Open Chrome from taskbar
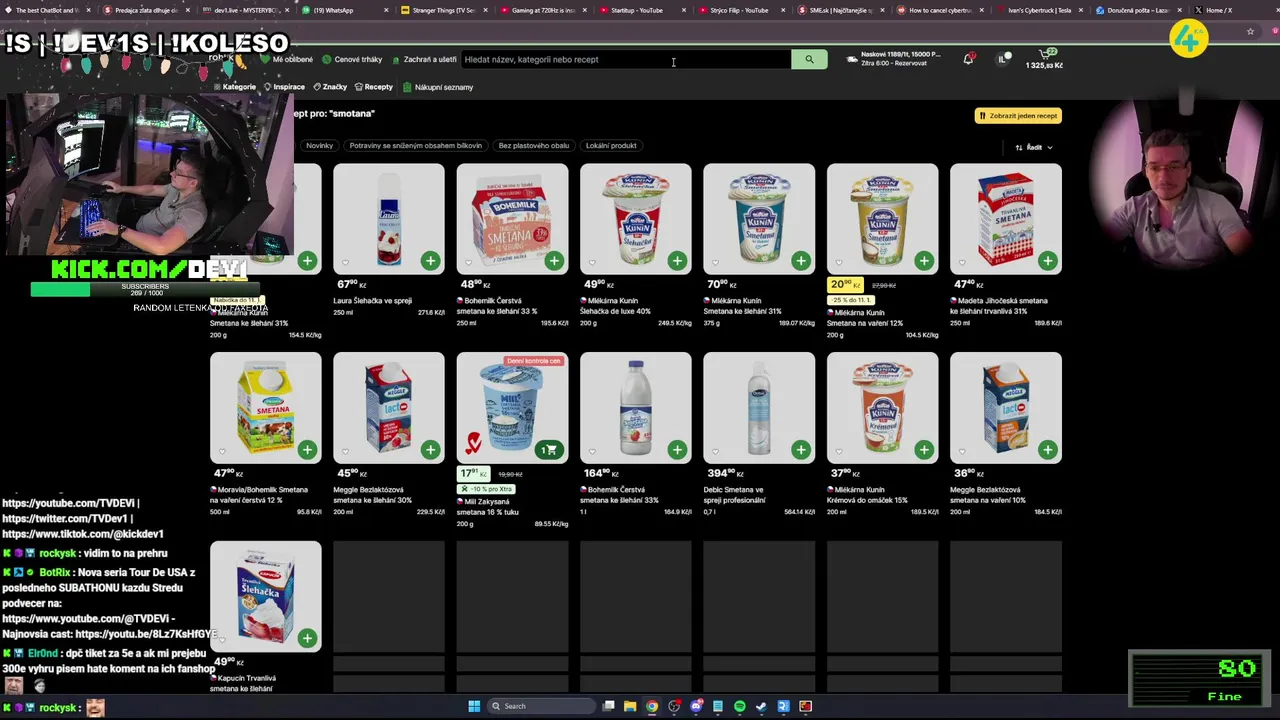The width and height of the screenshot is (1280, 720). click(652, 706)
